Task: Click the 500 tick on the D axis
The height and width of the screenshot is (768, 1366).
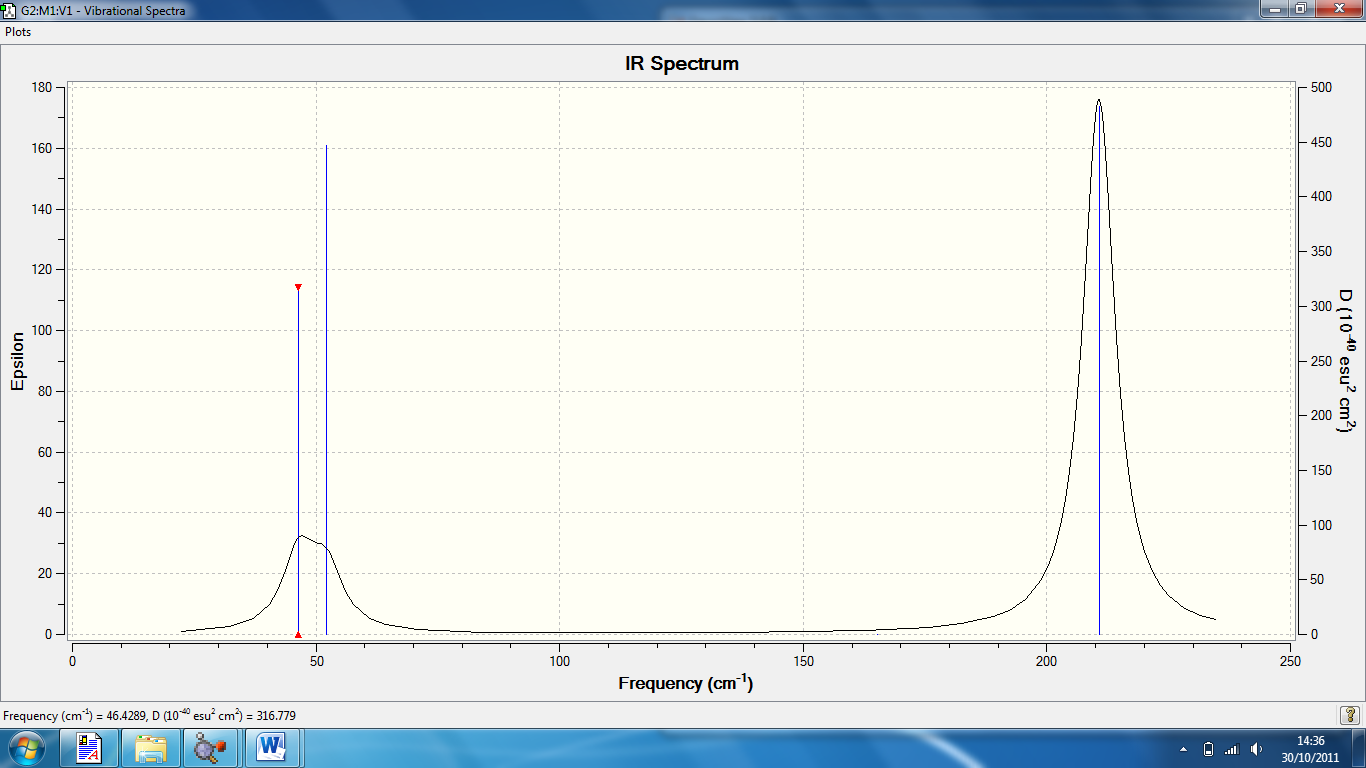Action: (x=1321, y=87)
